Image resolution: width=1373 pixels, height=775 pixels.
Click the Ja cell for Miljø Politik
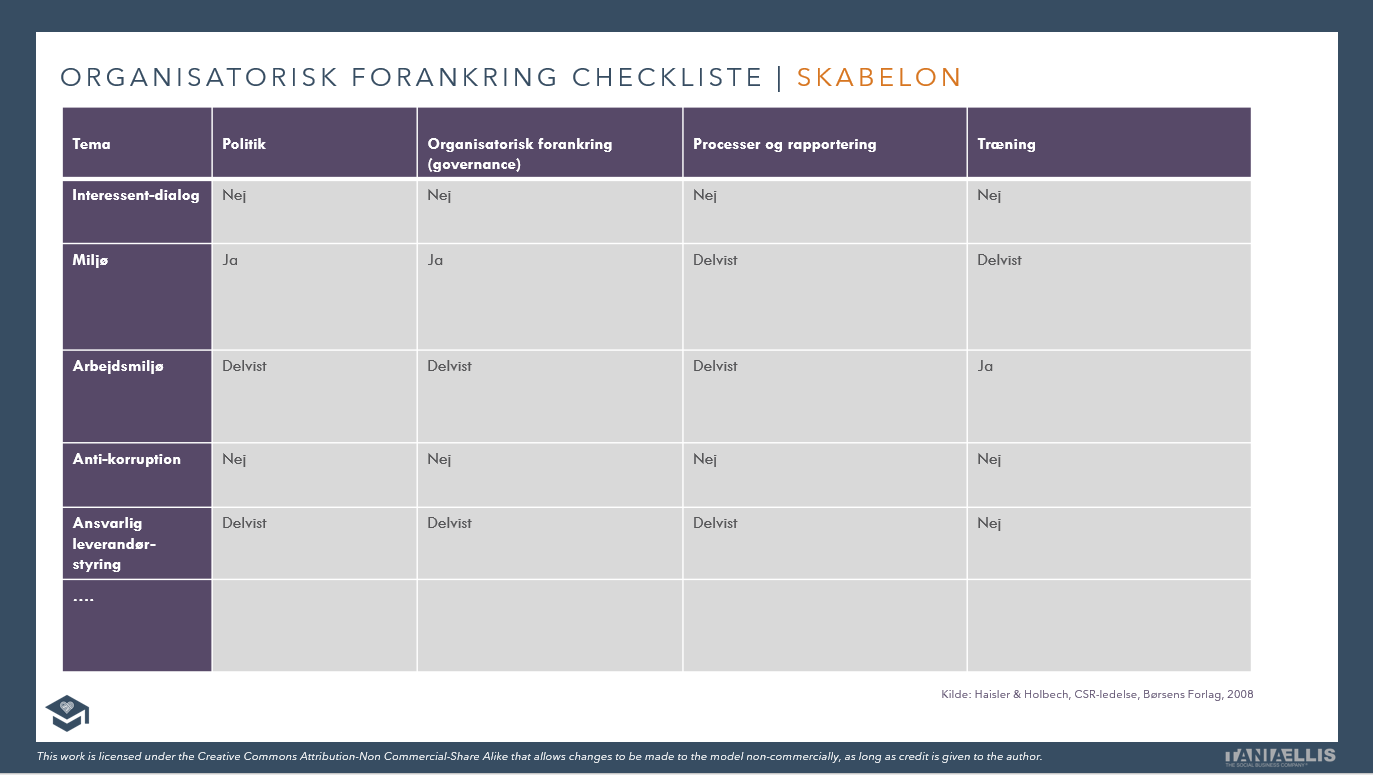click(230, 260)
